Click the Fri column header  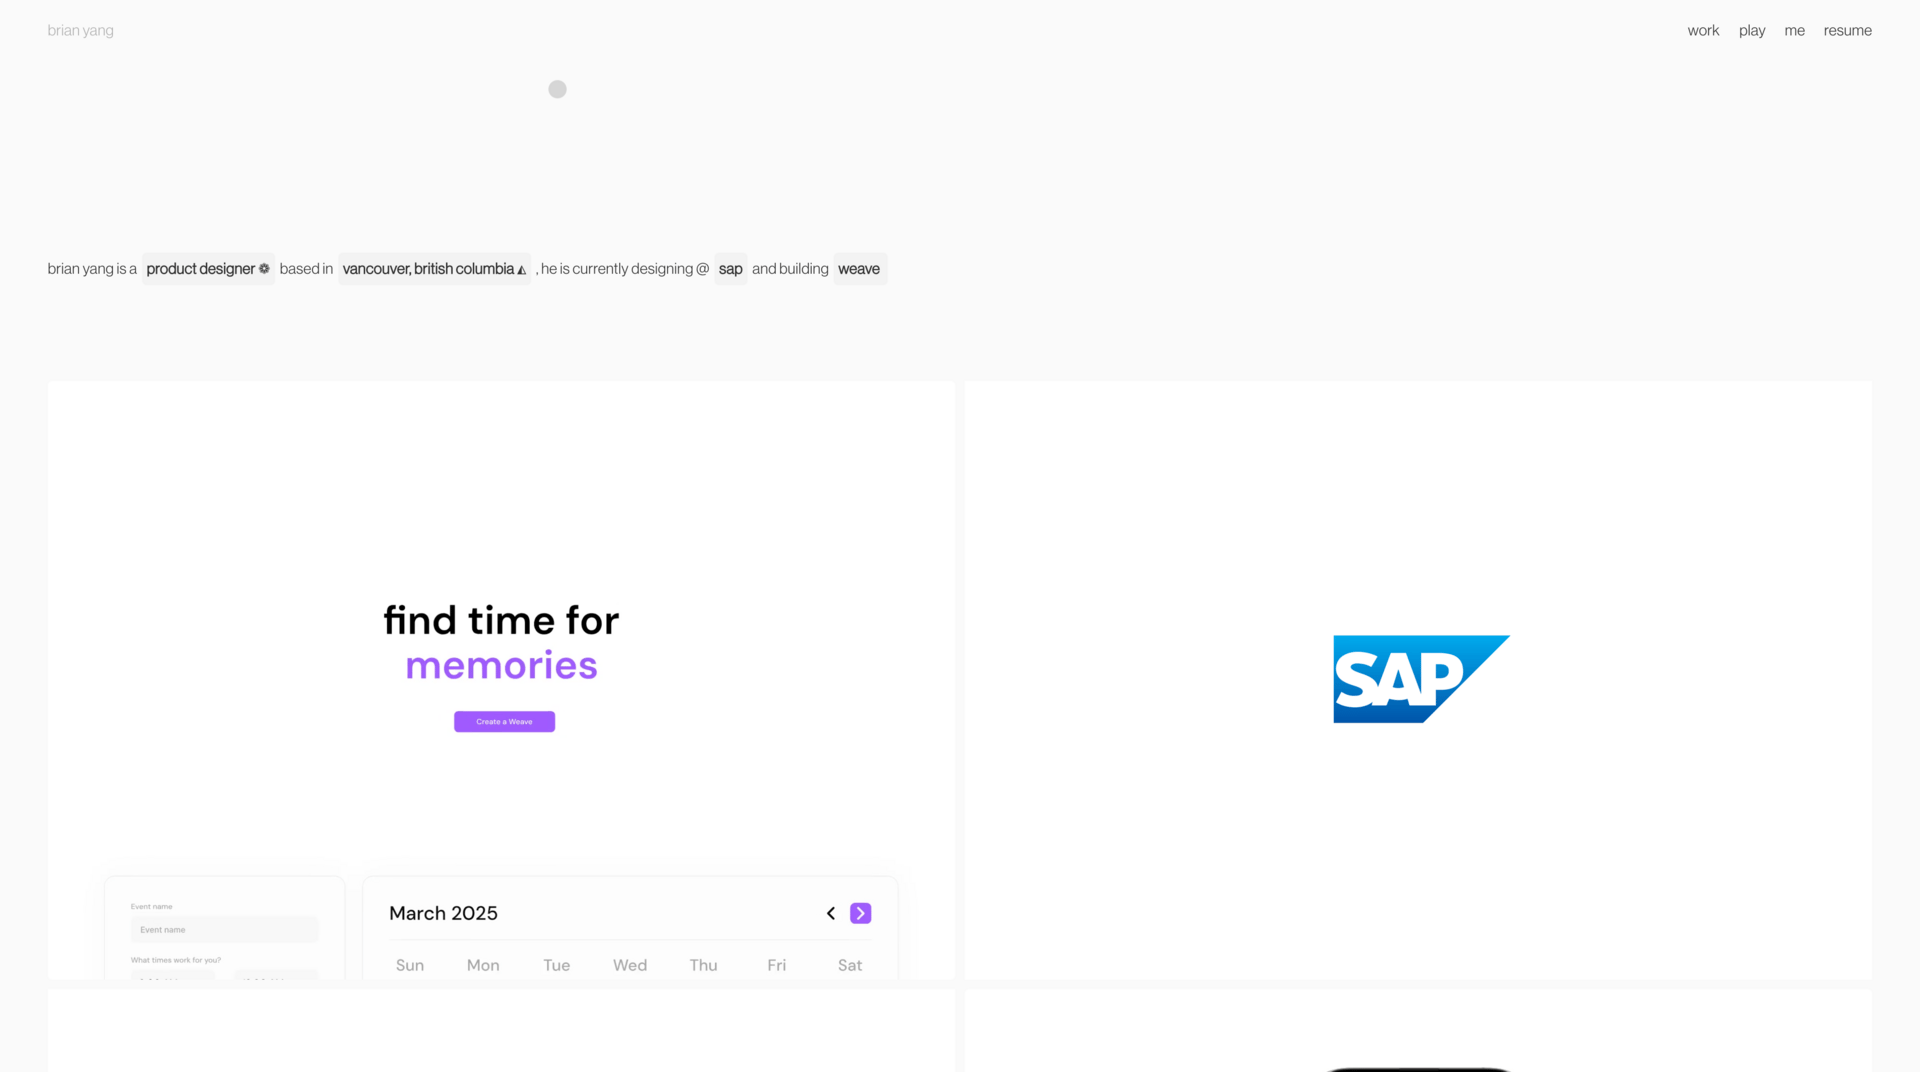tap(777, 965)
